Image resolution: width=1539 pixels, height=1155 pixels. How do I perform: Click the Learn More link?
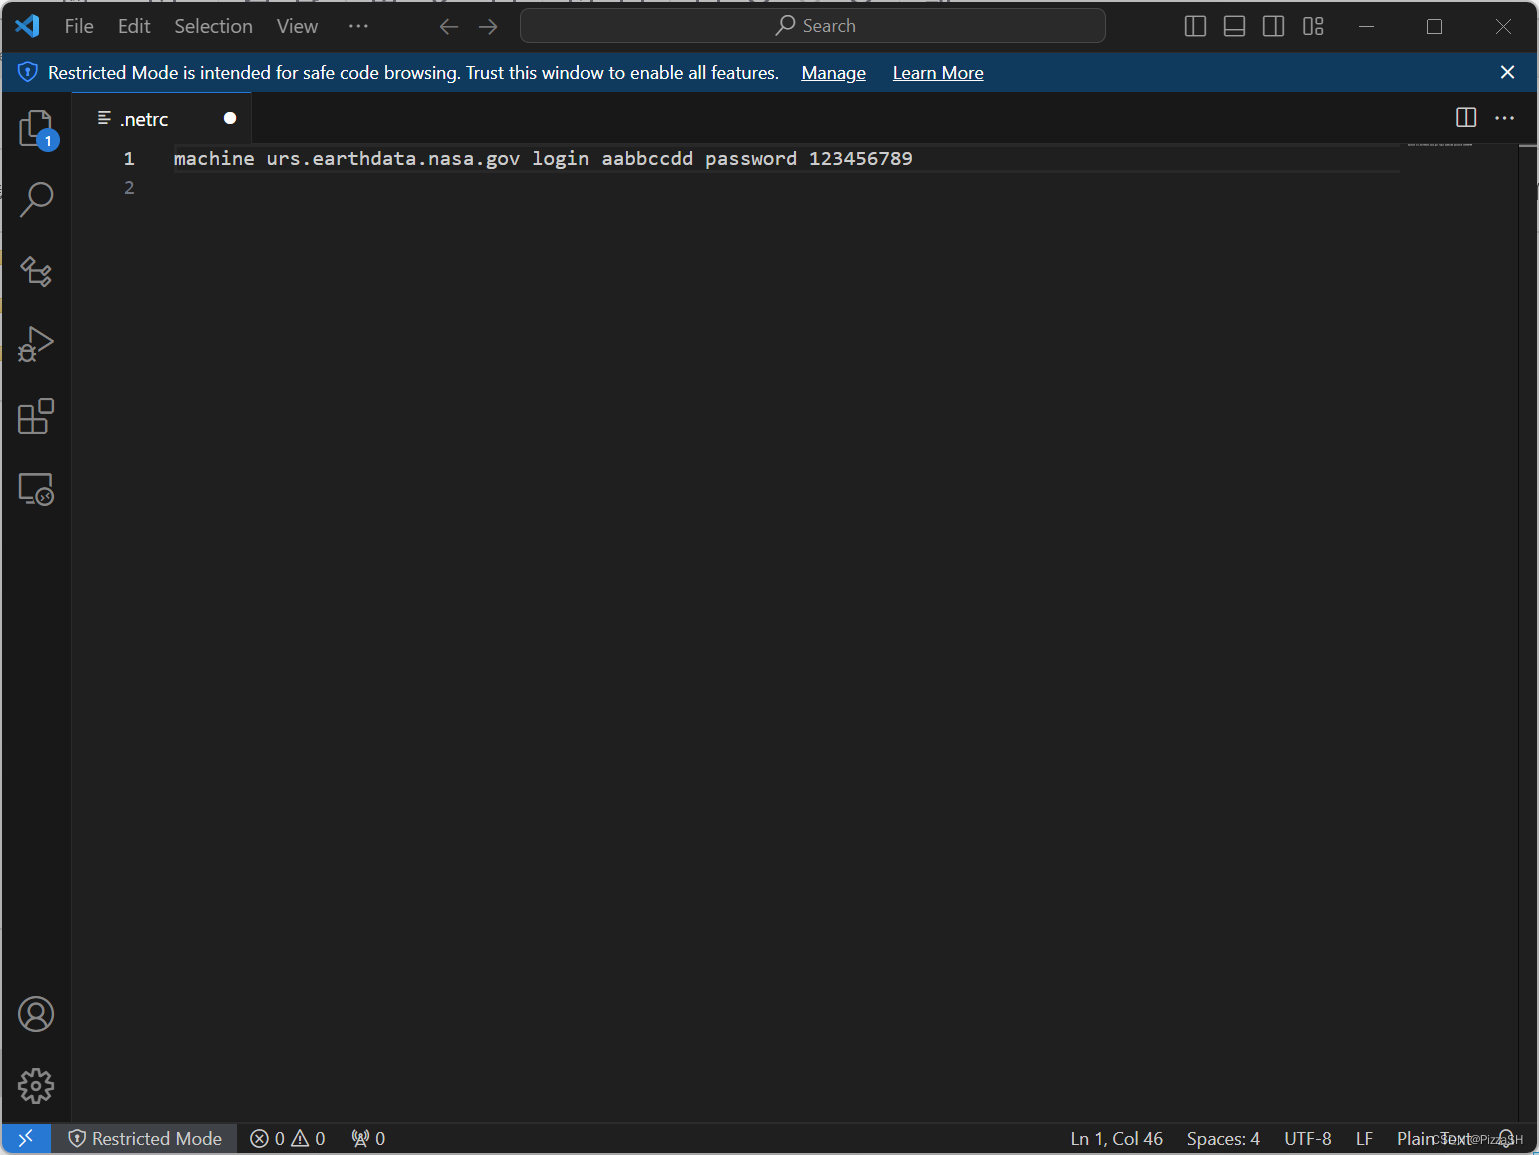coord(938,73)
